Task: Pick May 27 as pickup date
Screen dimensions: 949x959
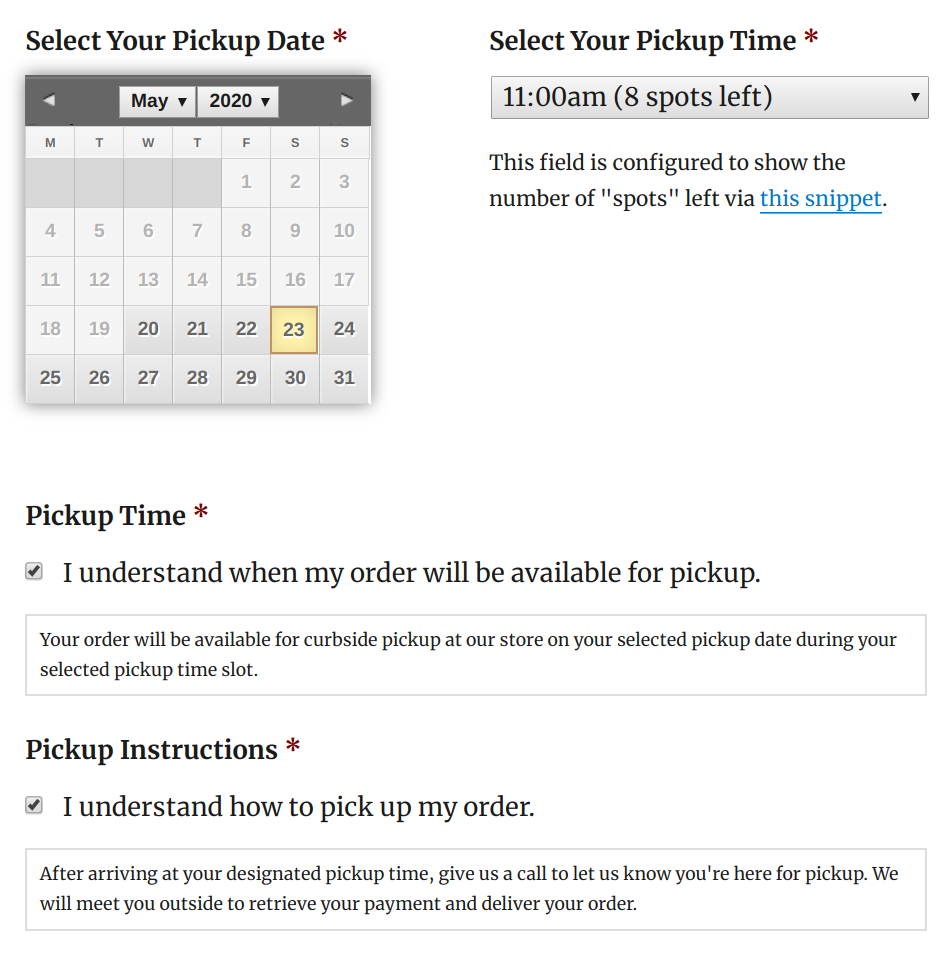Action: point(148,378)
